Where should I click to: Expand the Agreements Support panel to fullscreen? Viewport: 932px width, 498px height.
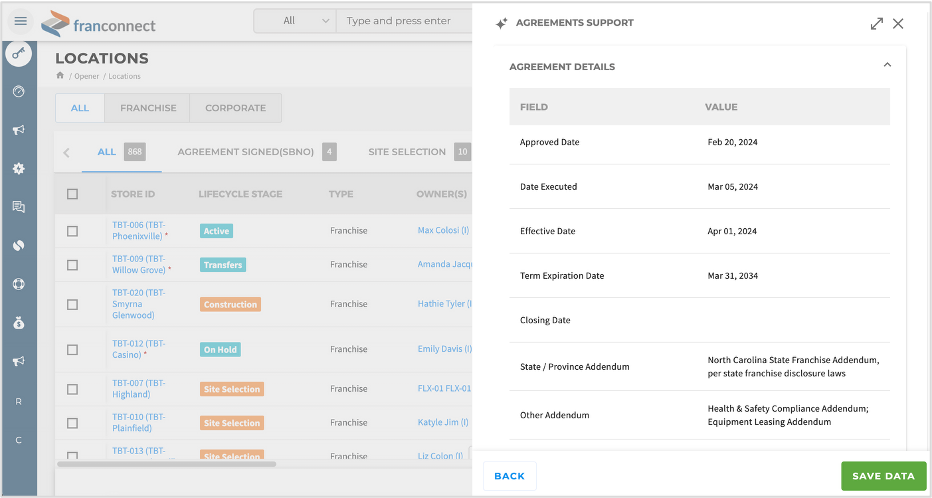coord(876,23)
